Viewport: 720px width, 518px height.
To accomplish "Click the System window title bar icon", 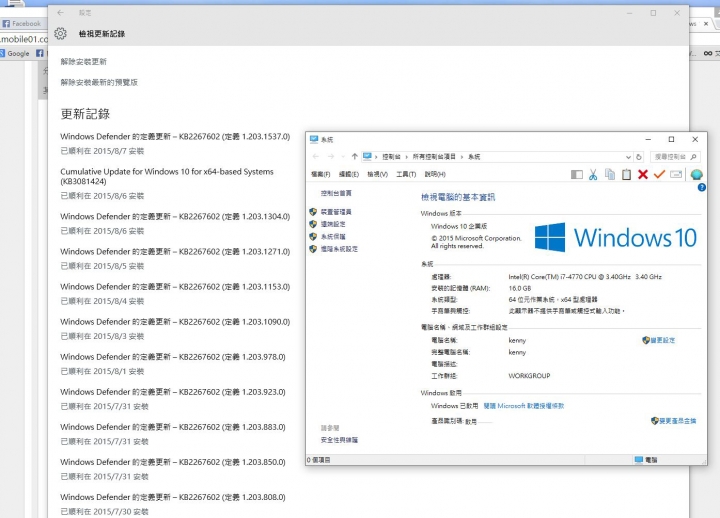I will point(314,139).
